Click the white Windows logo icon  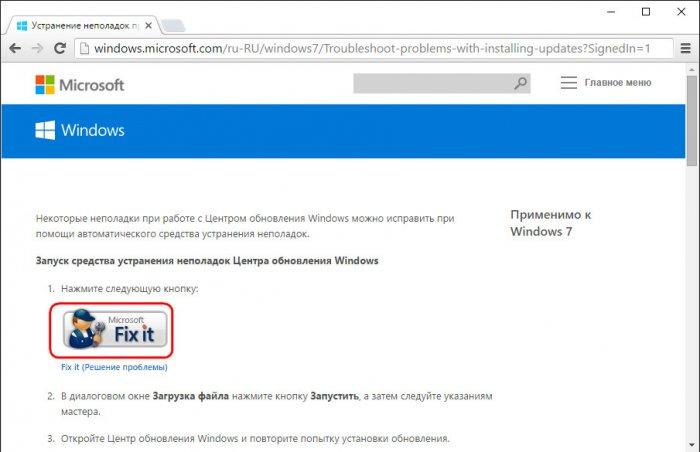(x=45, y=130)
